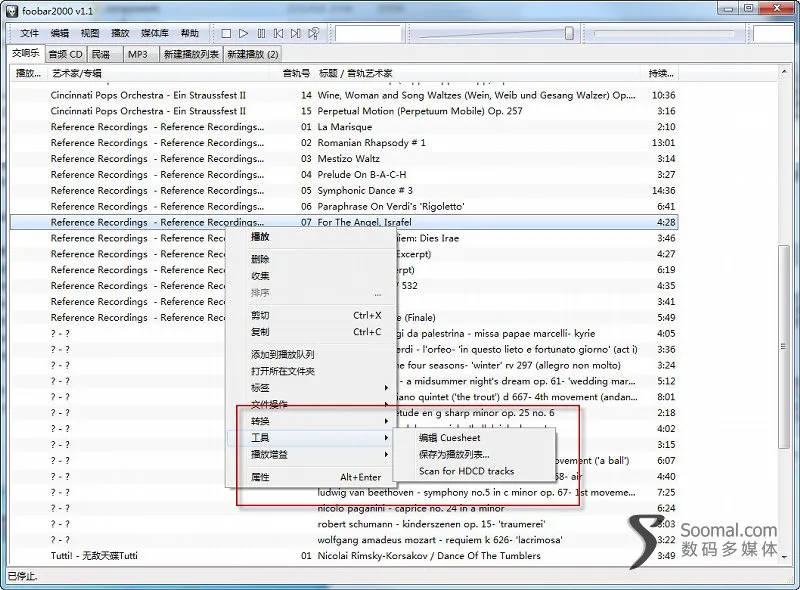Select track Dance Of The Tumblers
The image size is (800, 590).
(x=344, y=556)
